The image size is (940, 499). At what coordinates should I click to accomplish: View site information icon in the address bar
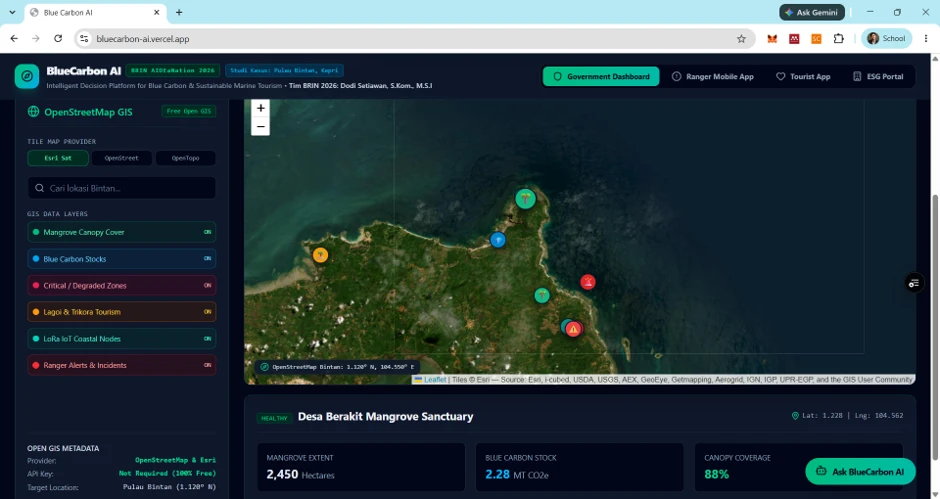coord(84,38)
